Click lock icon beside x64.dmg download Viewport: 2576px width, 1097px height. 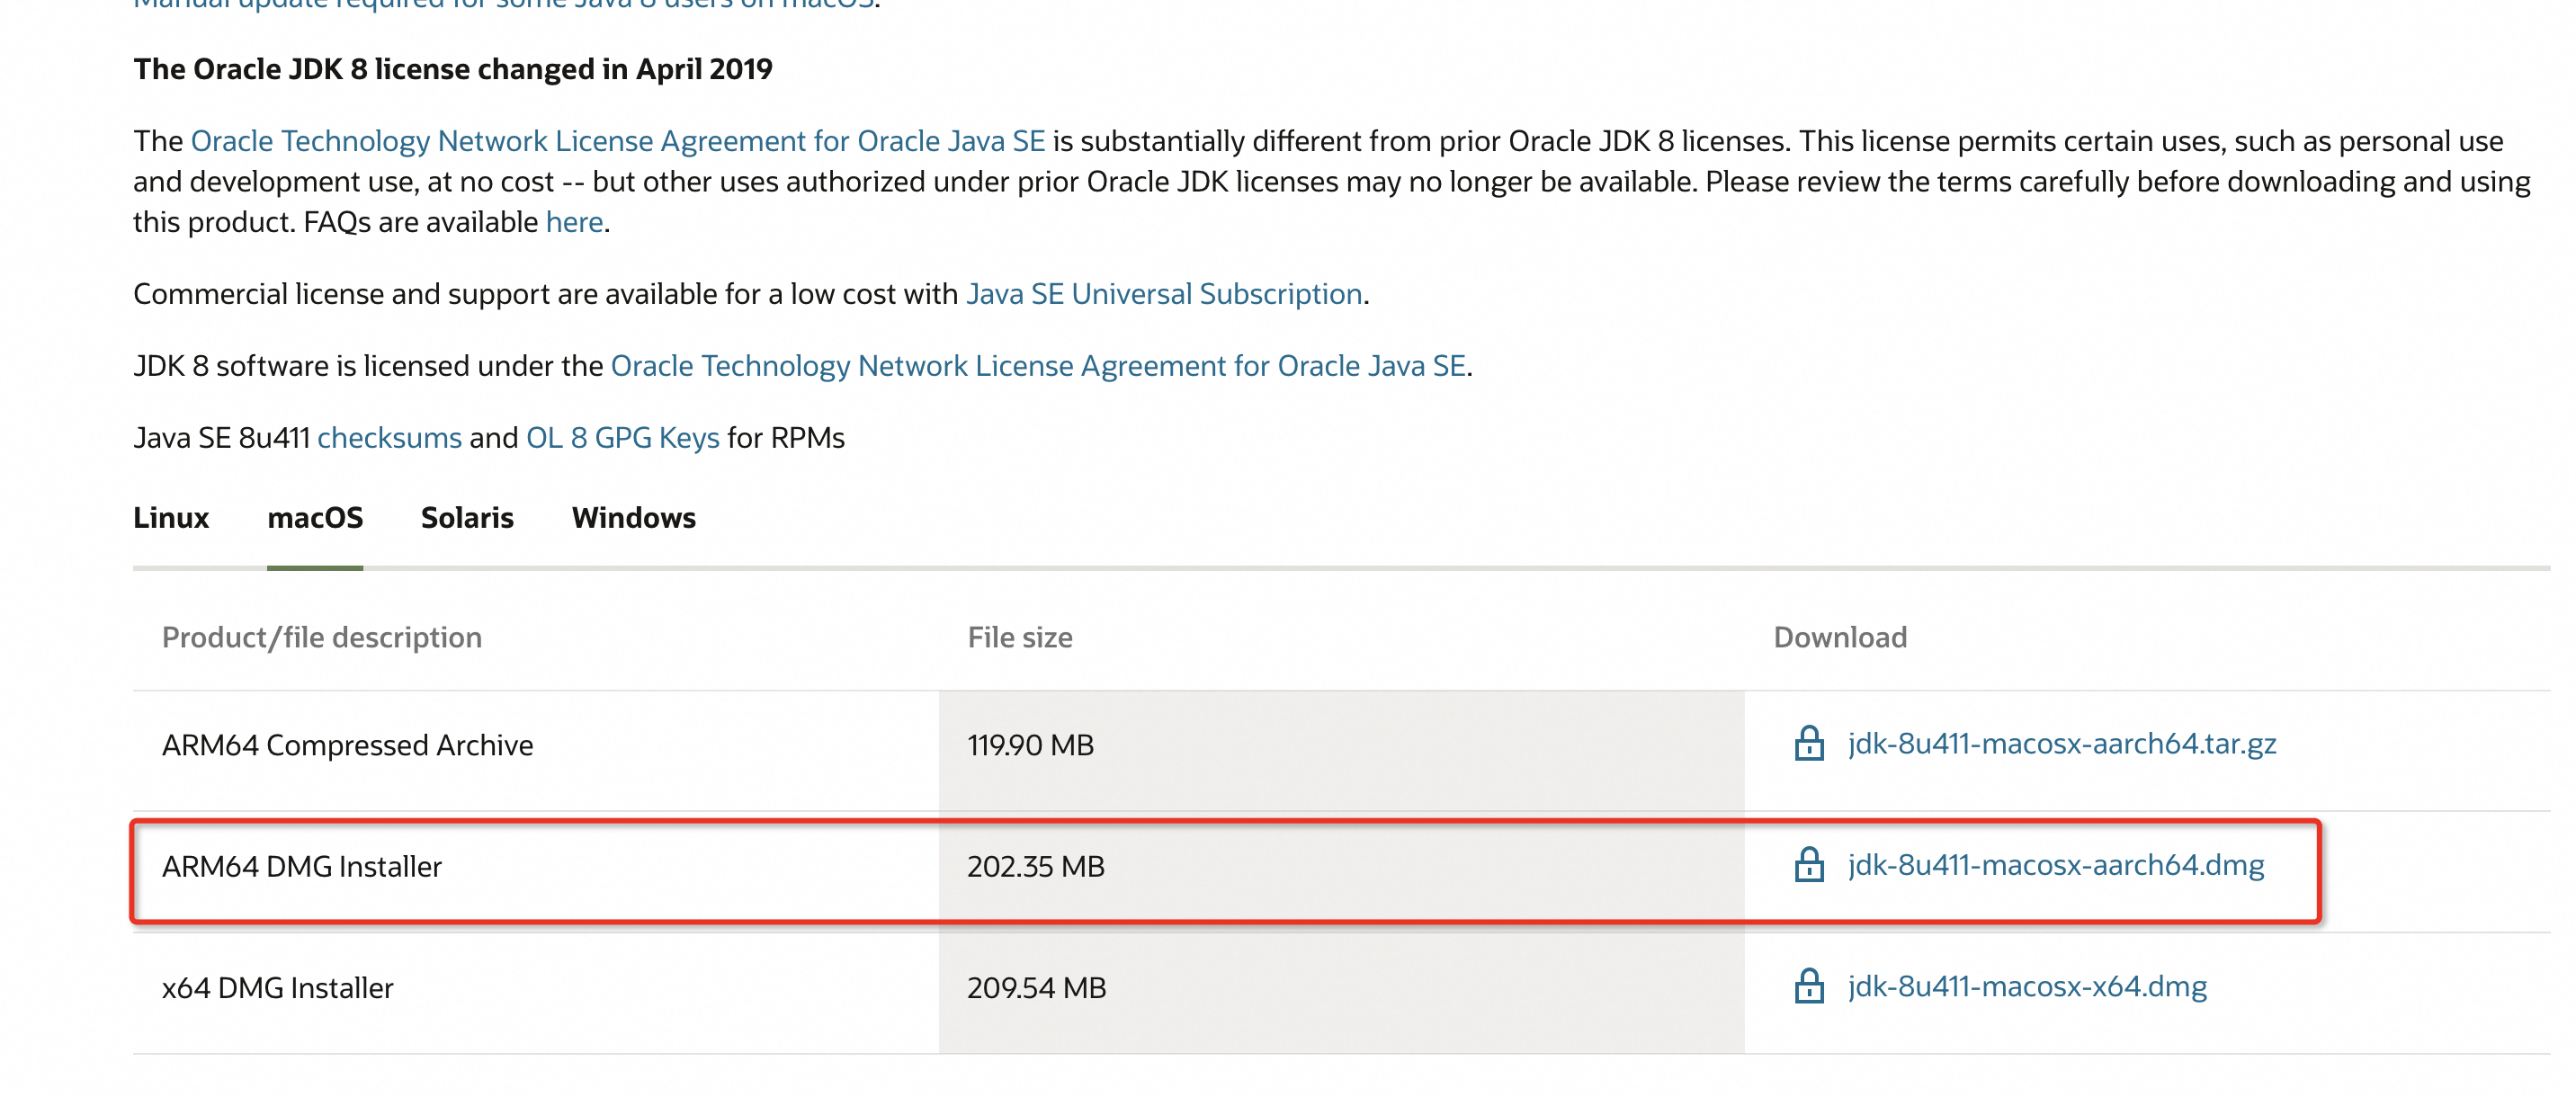pos(1808,986)
